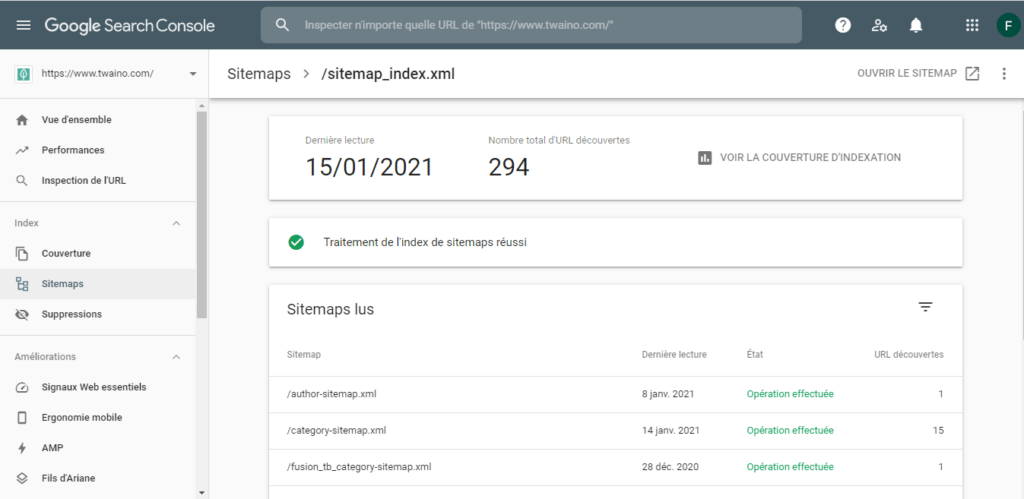This screenshot has height=499, width=1024.
Task: Click the account avatar F
Action: (1006, 25)
